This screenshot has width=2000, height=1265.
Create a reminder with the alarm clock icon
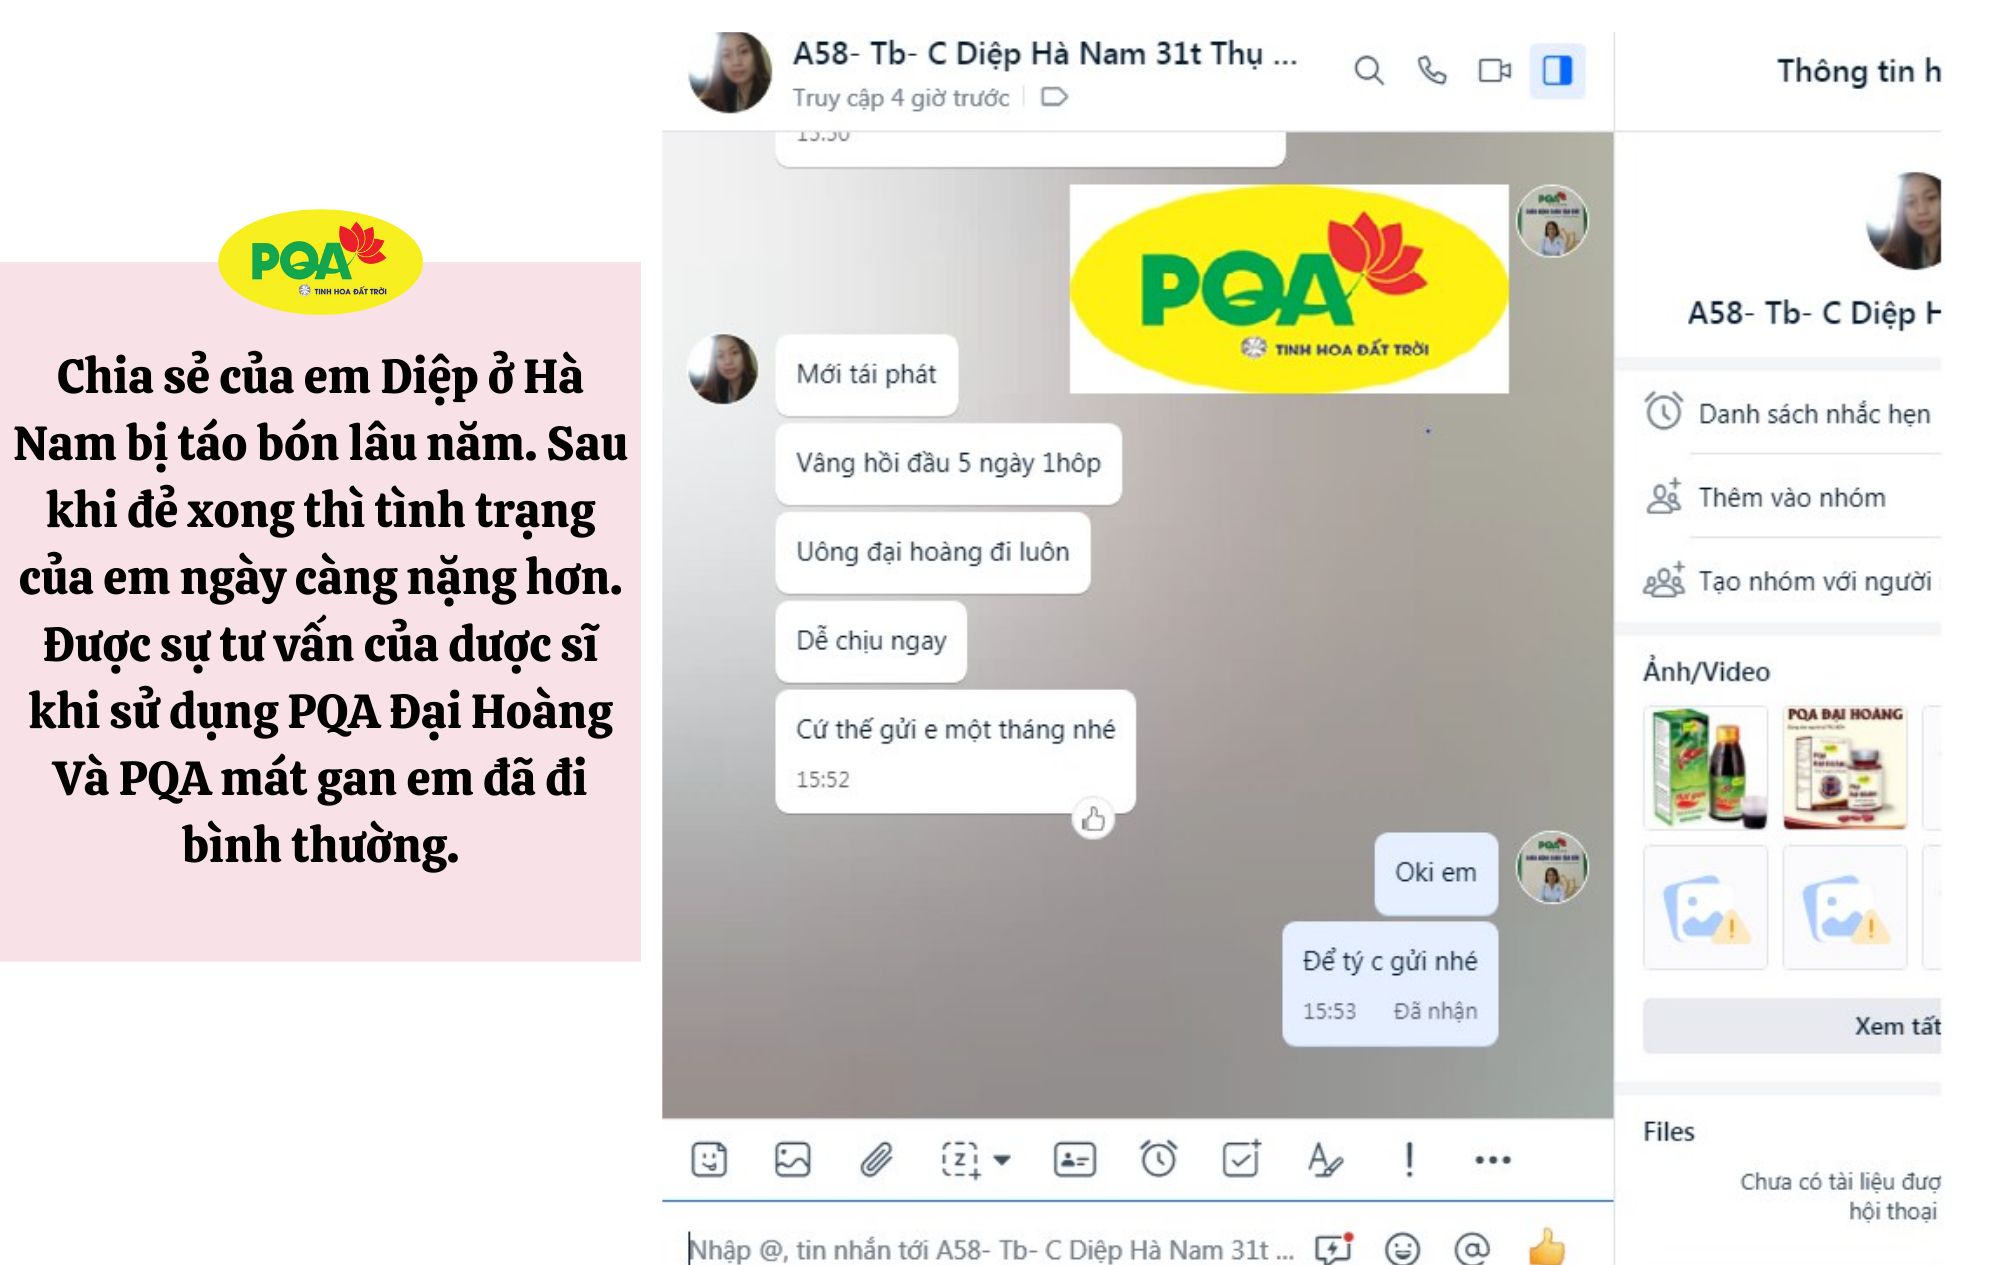(x=1159, y=1160)
